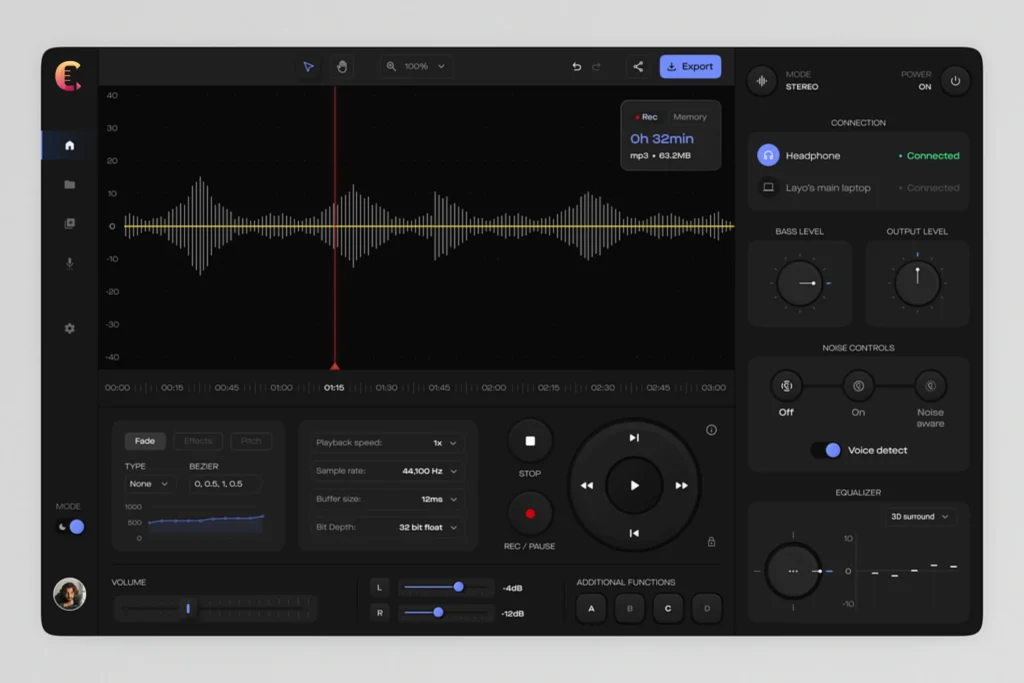Toggle the dark/light MODE switch
Screen dimensions: 1024x683
click(x=71, y=526)
